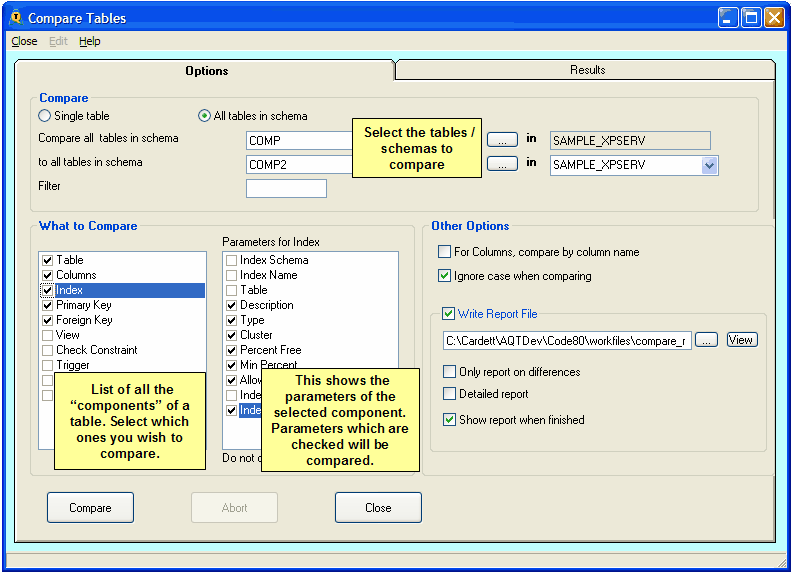The height and width of the screenshot is (576, 794).
Task: Click the window resize grip in status bar
Action: 782,562
